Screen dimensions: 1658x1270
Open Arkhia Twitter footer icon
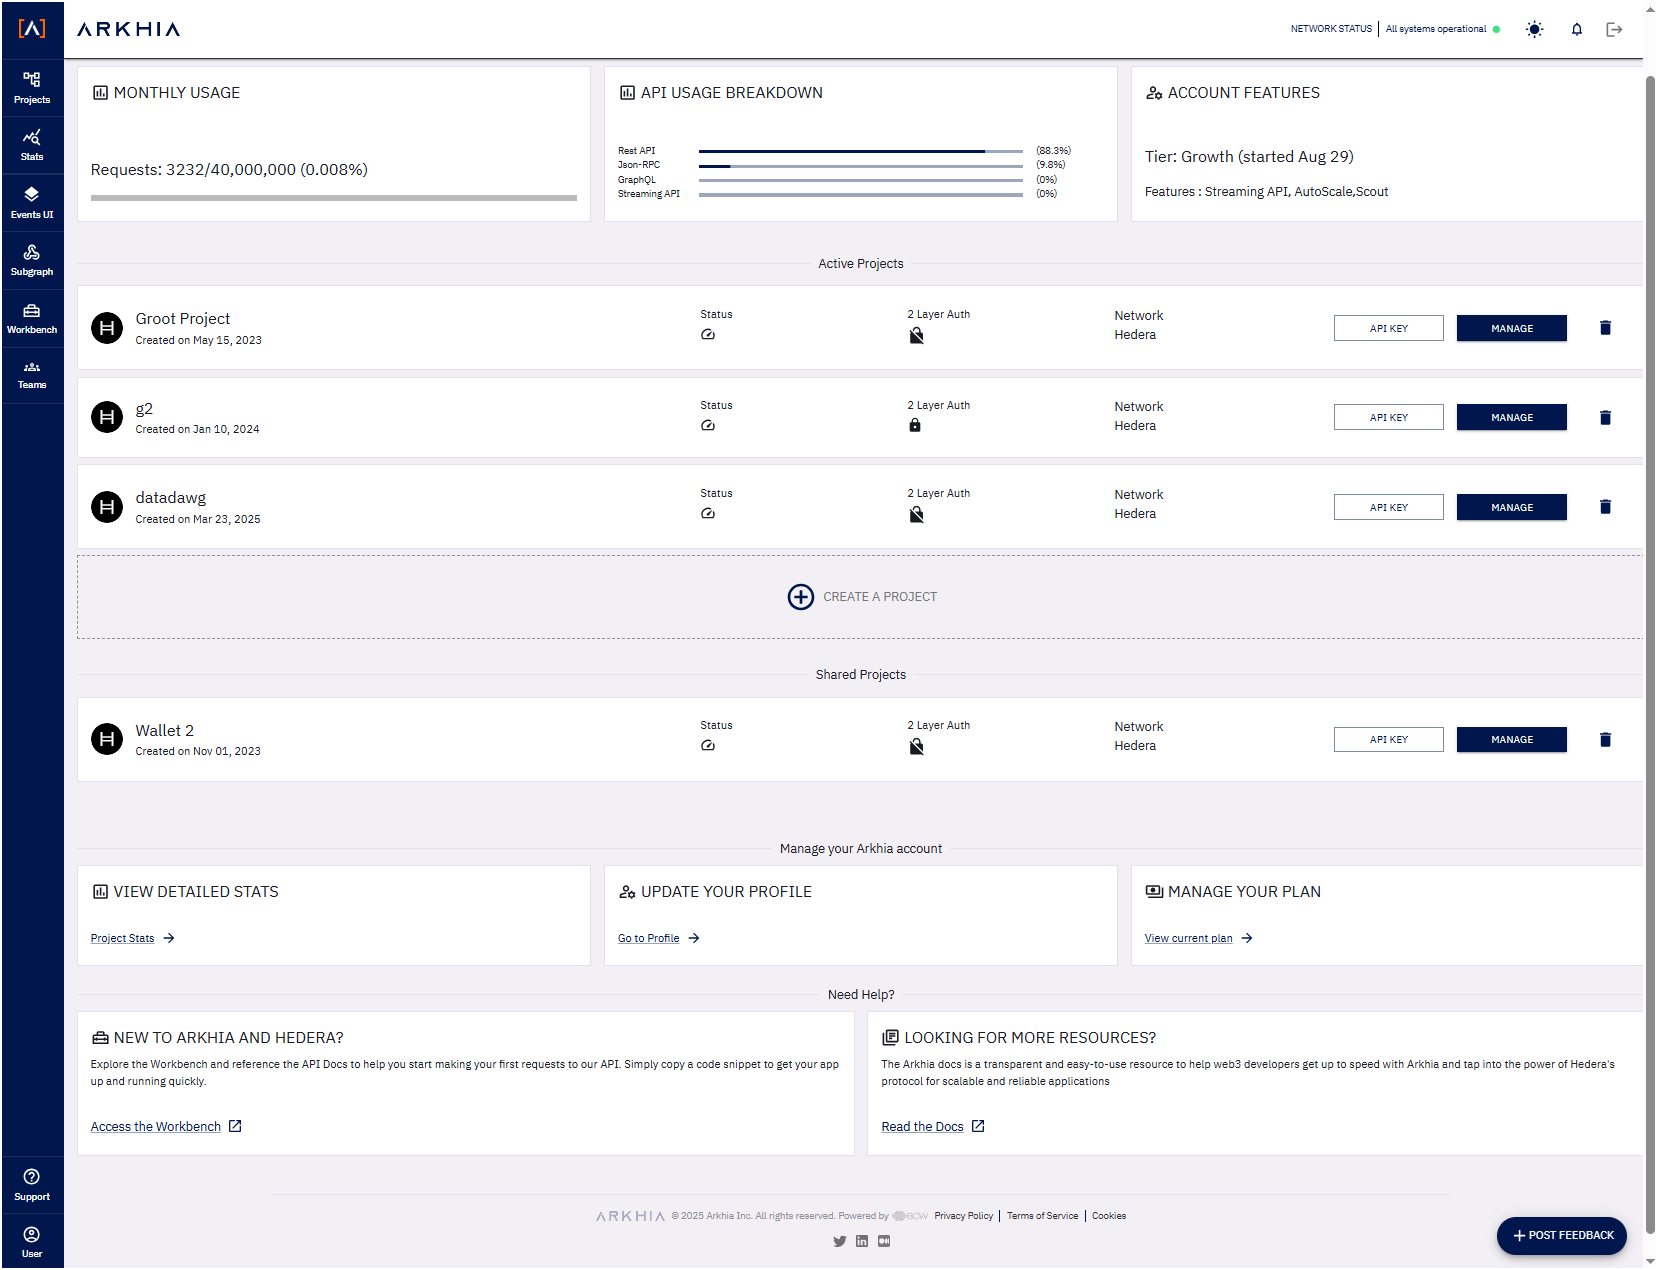click(839, 1241)
